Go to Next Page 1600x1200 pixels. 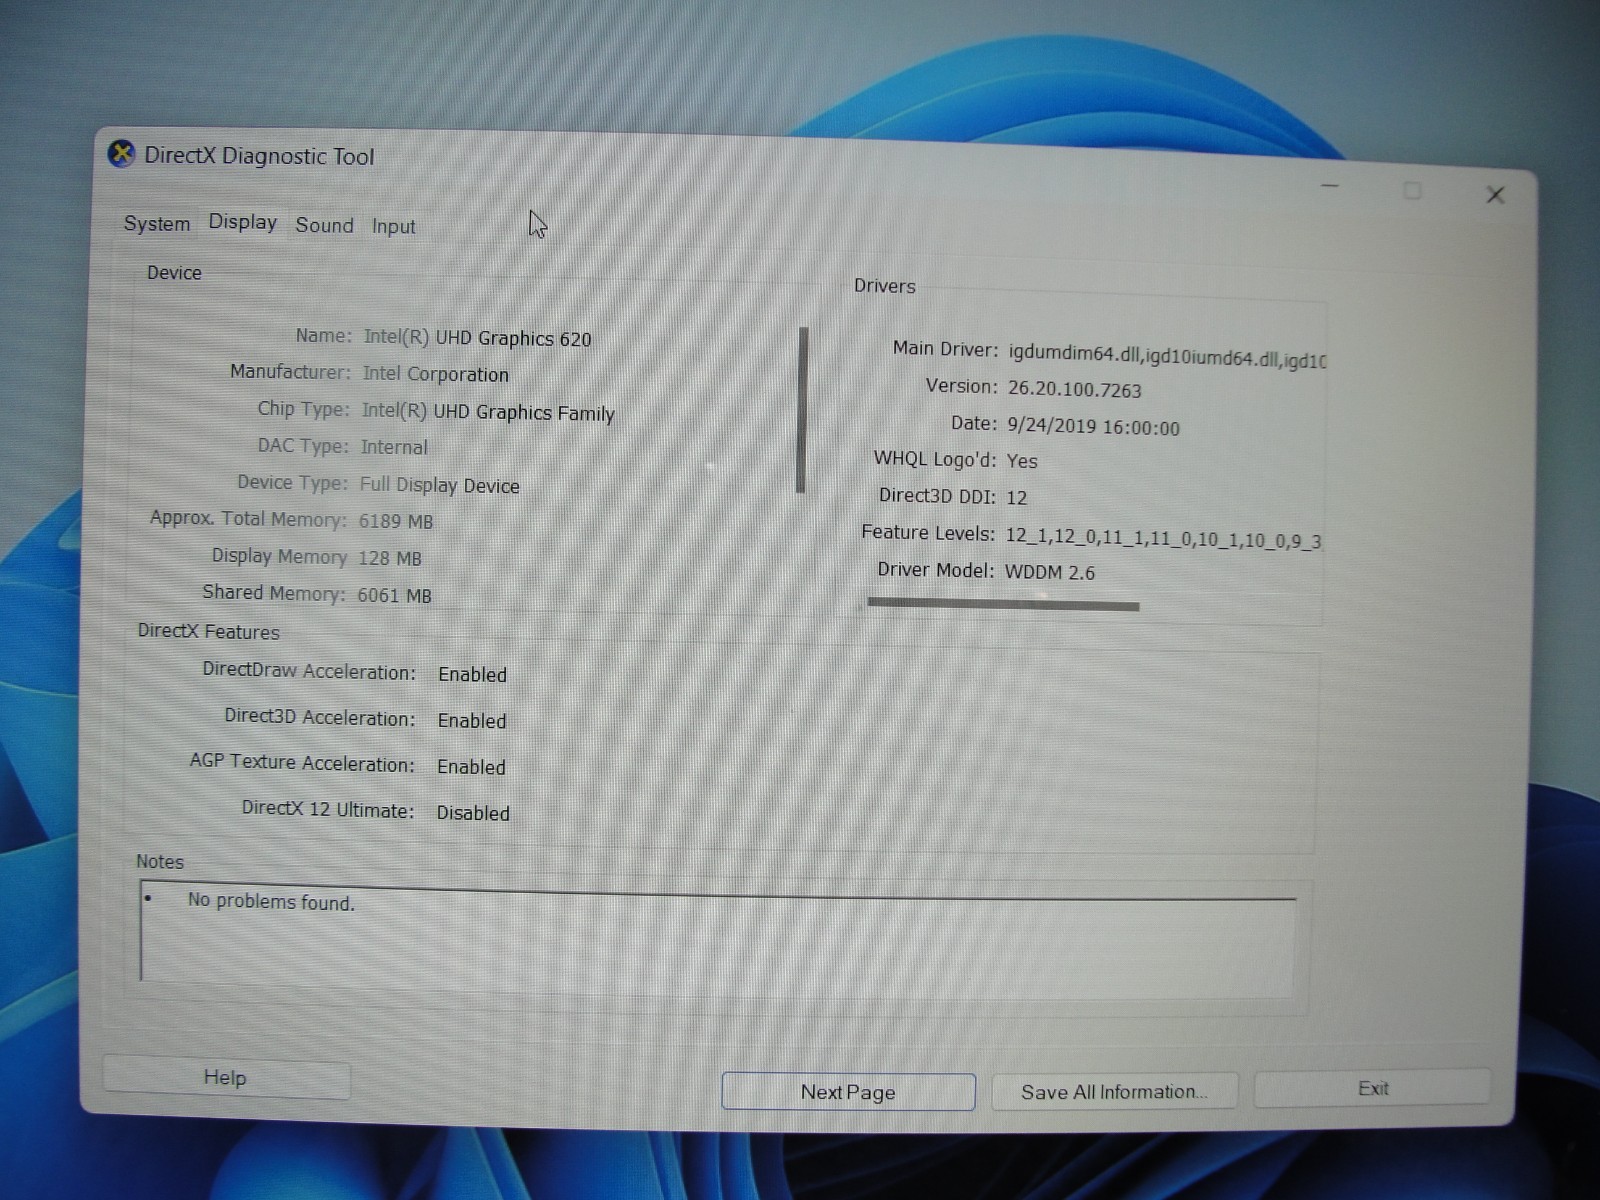(x=848, y=1092)
